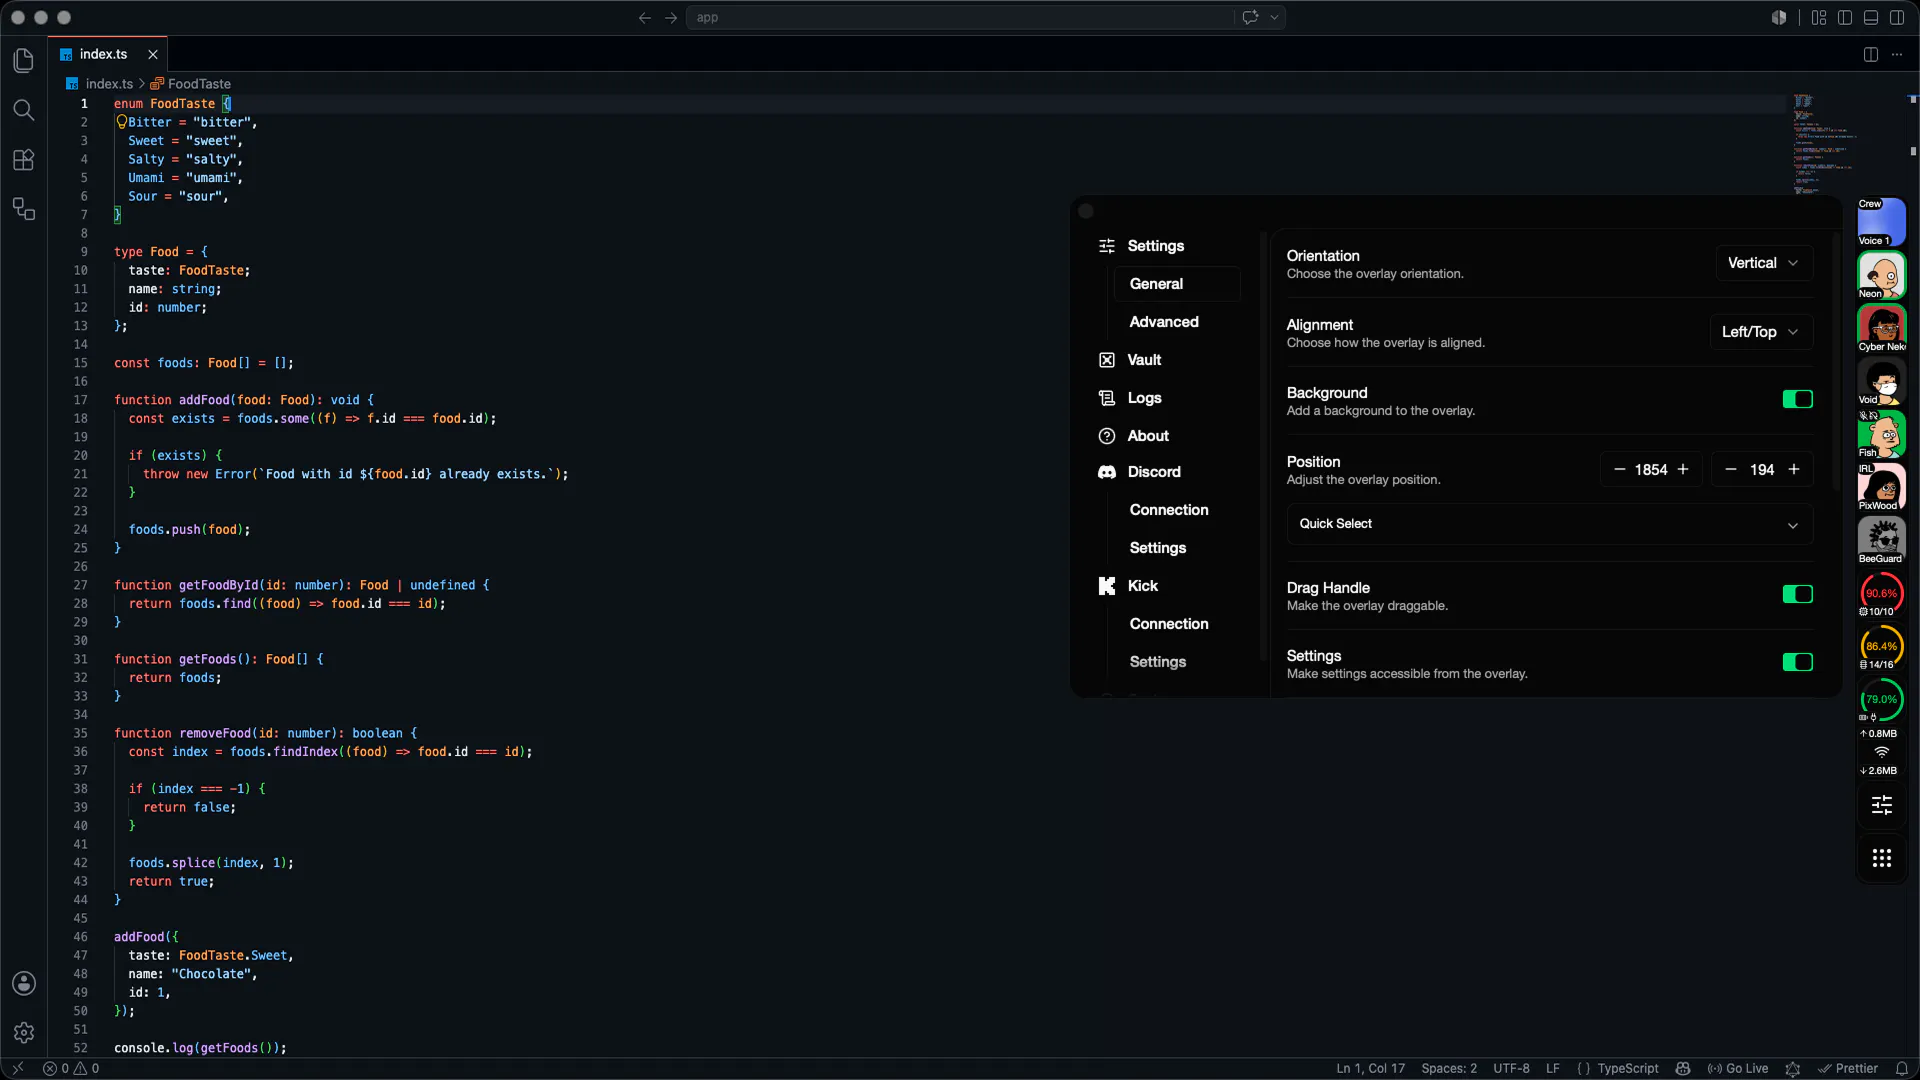1920x1080 pixels.
Task: Close the index.ts tab
Action: coord(153,55)
